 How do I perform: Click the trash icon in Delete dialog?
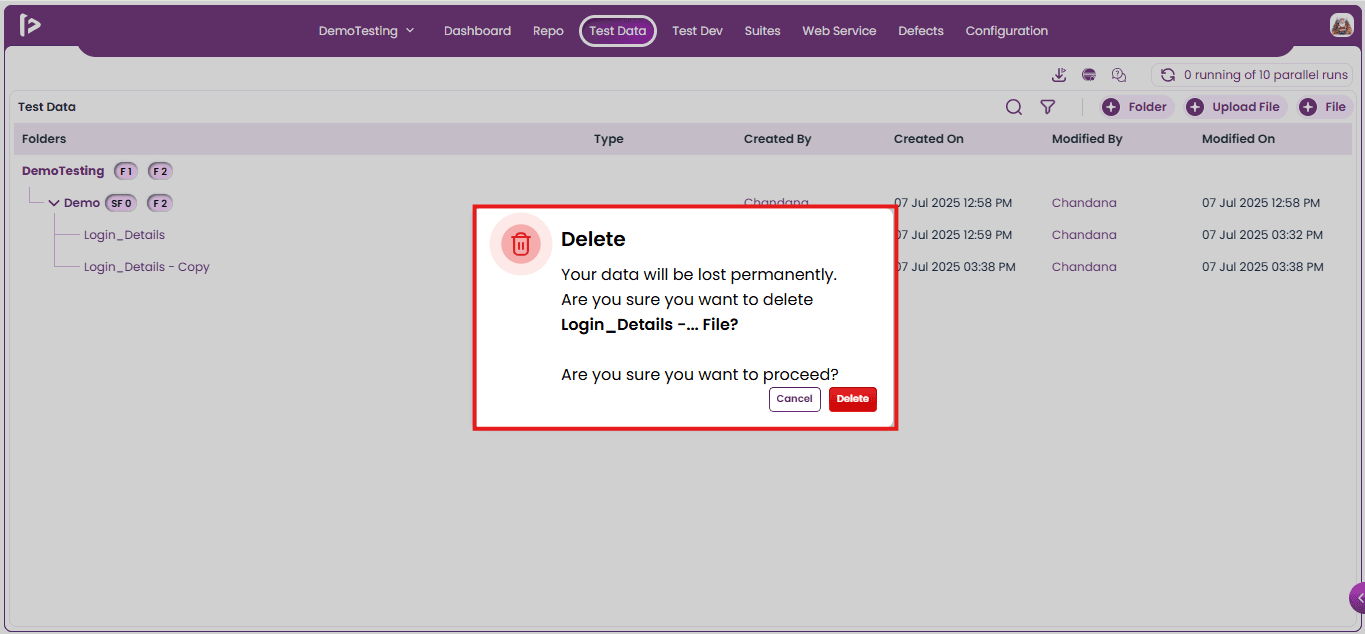521,244
